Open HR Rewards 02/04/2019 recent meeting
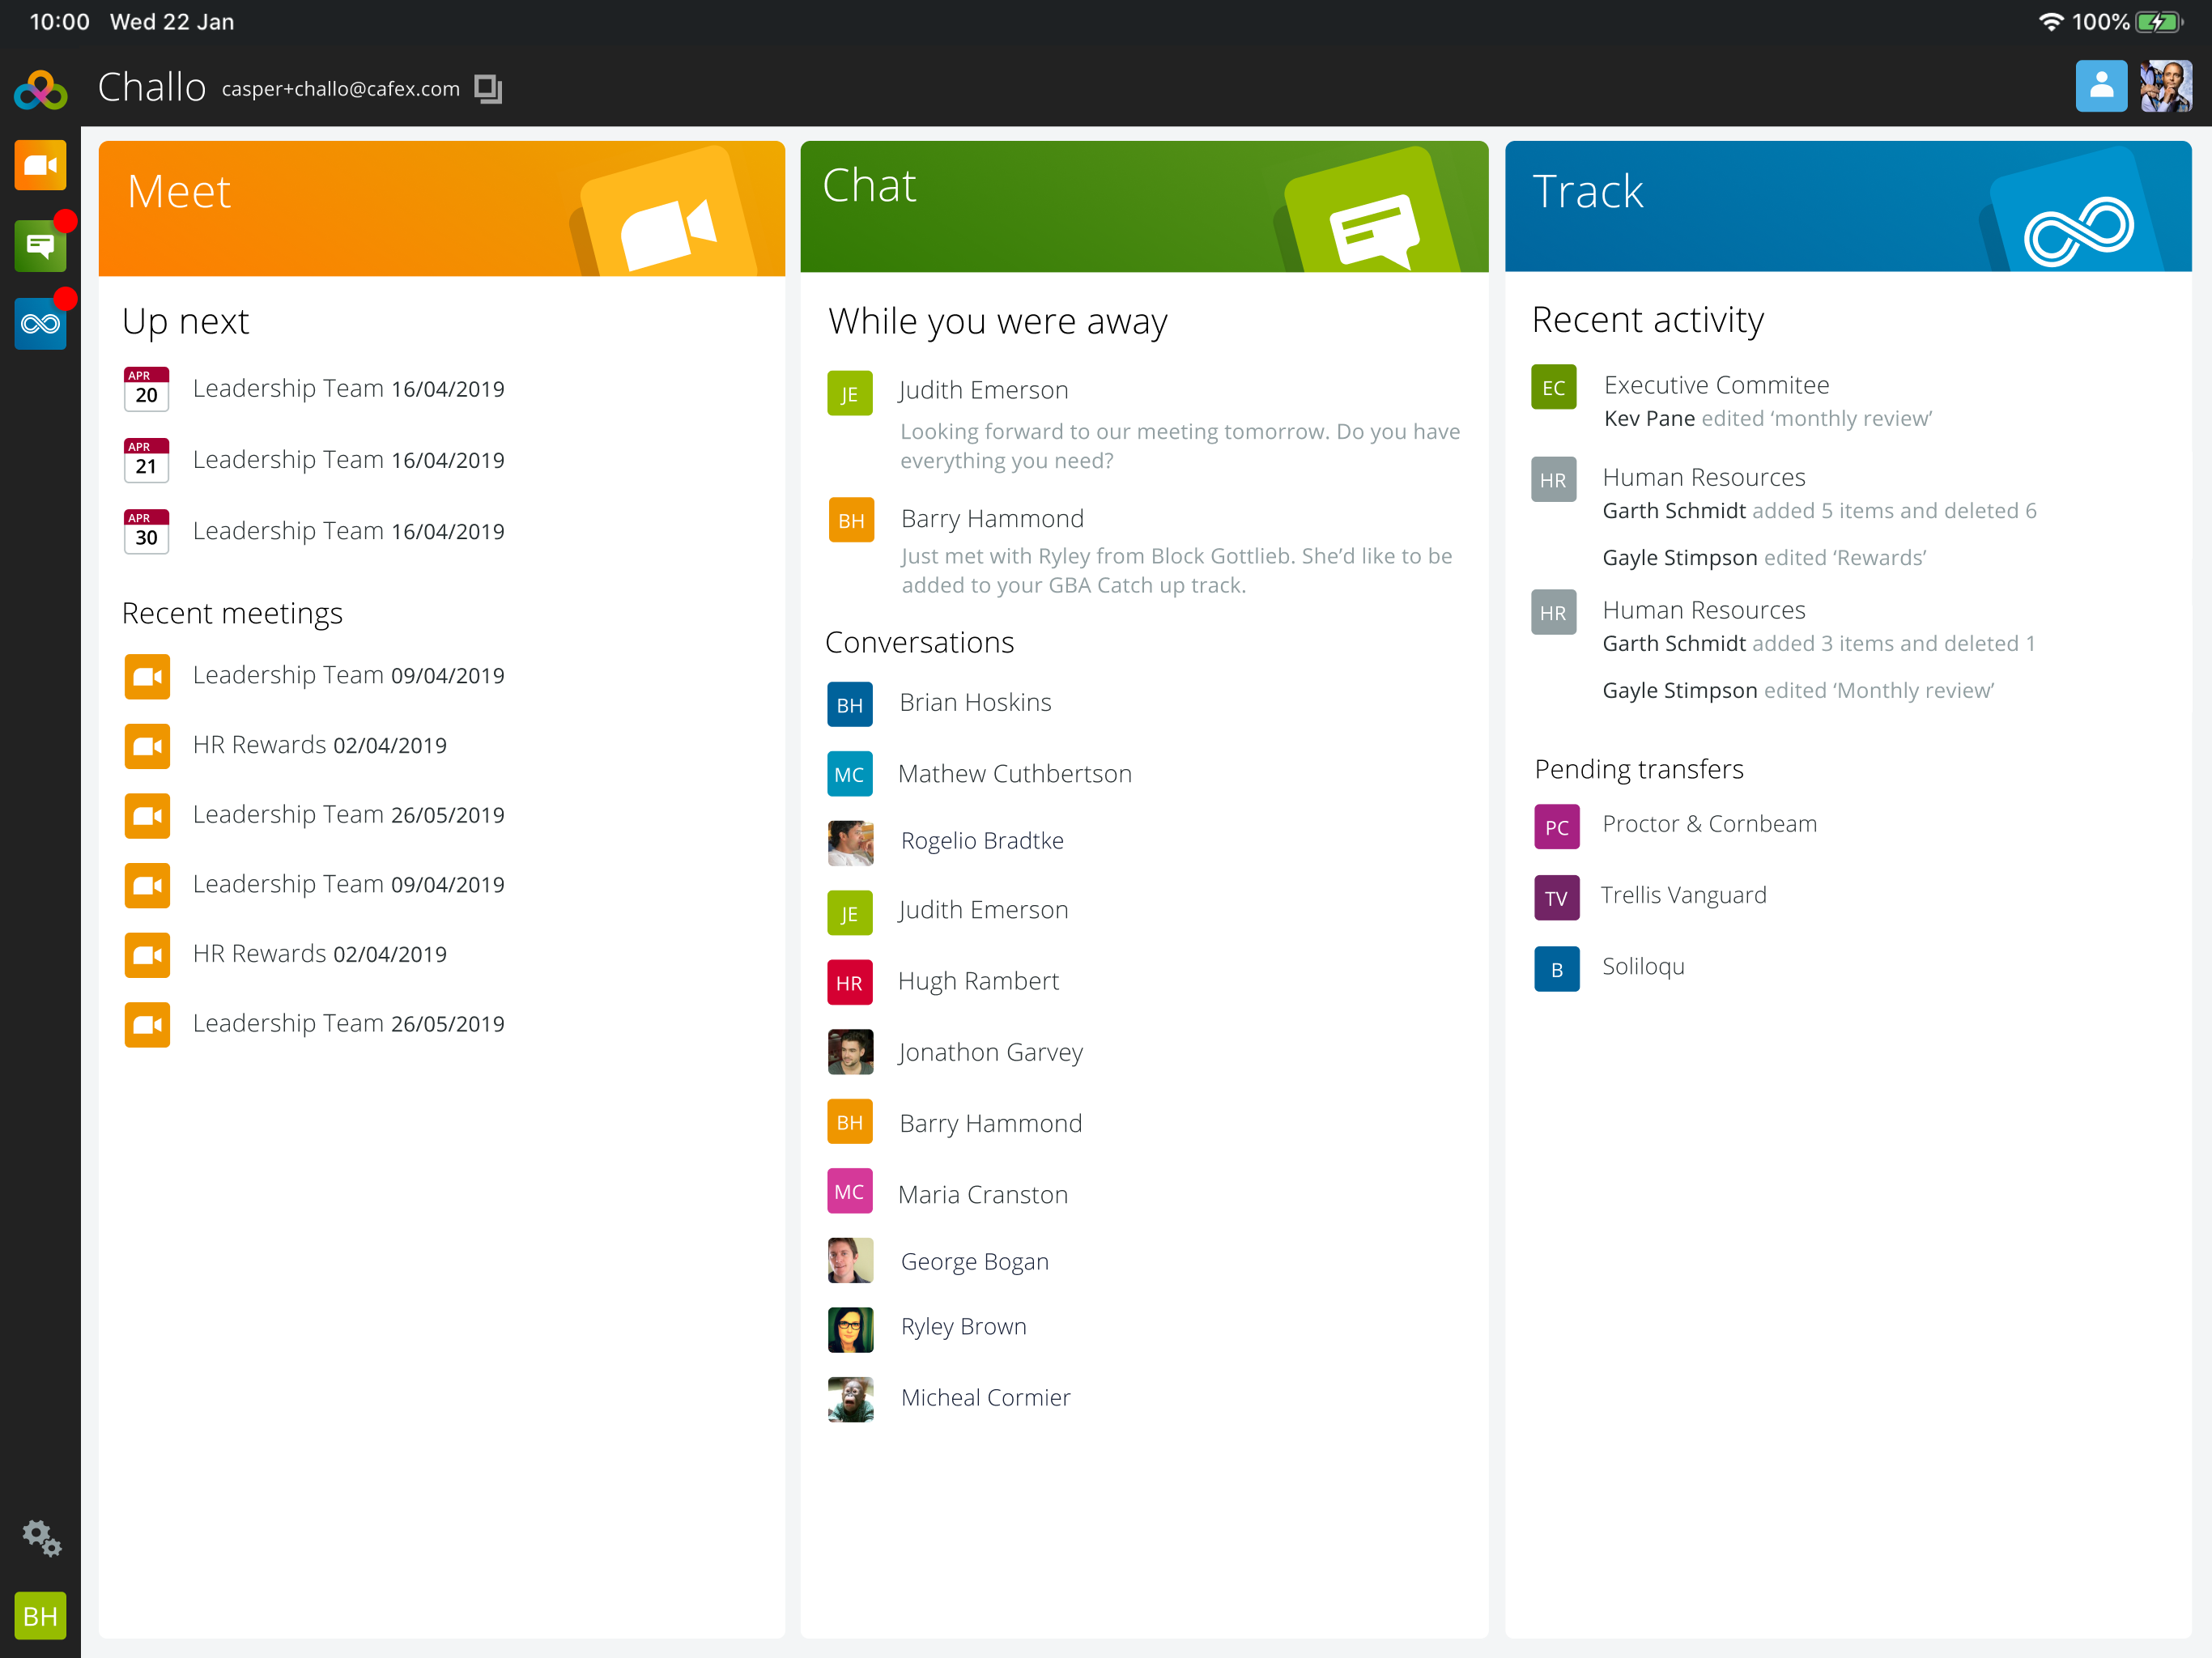Image resolution: width=2212 pixels, height=1658 pixels. click(319, 745)
